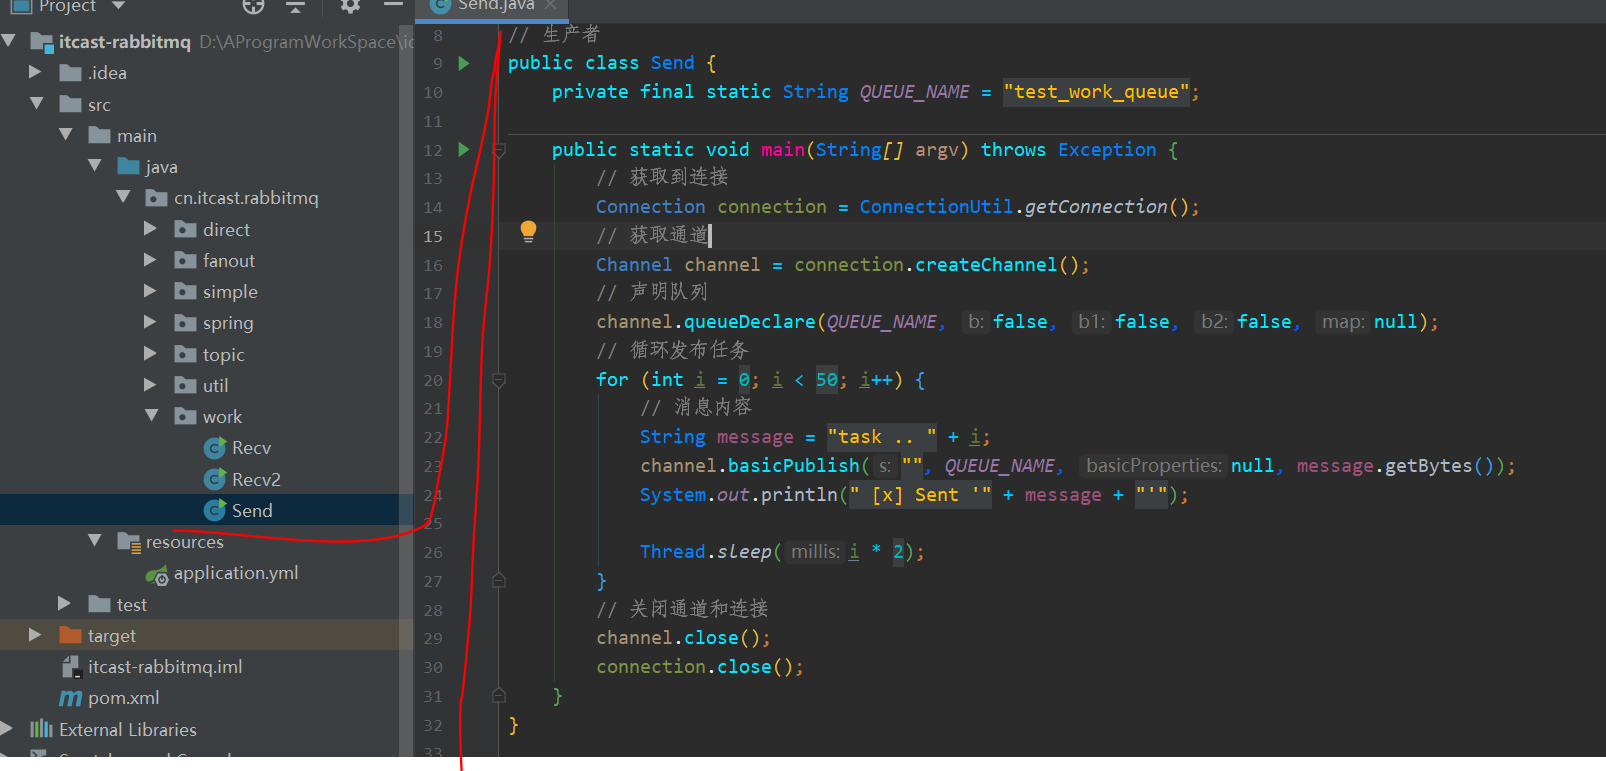
Task: Click the main method closing fold marker
Action: click(x=499, y=695)
